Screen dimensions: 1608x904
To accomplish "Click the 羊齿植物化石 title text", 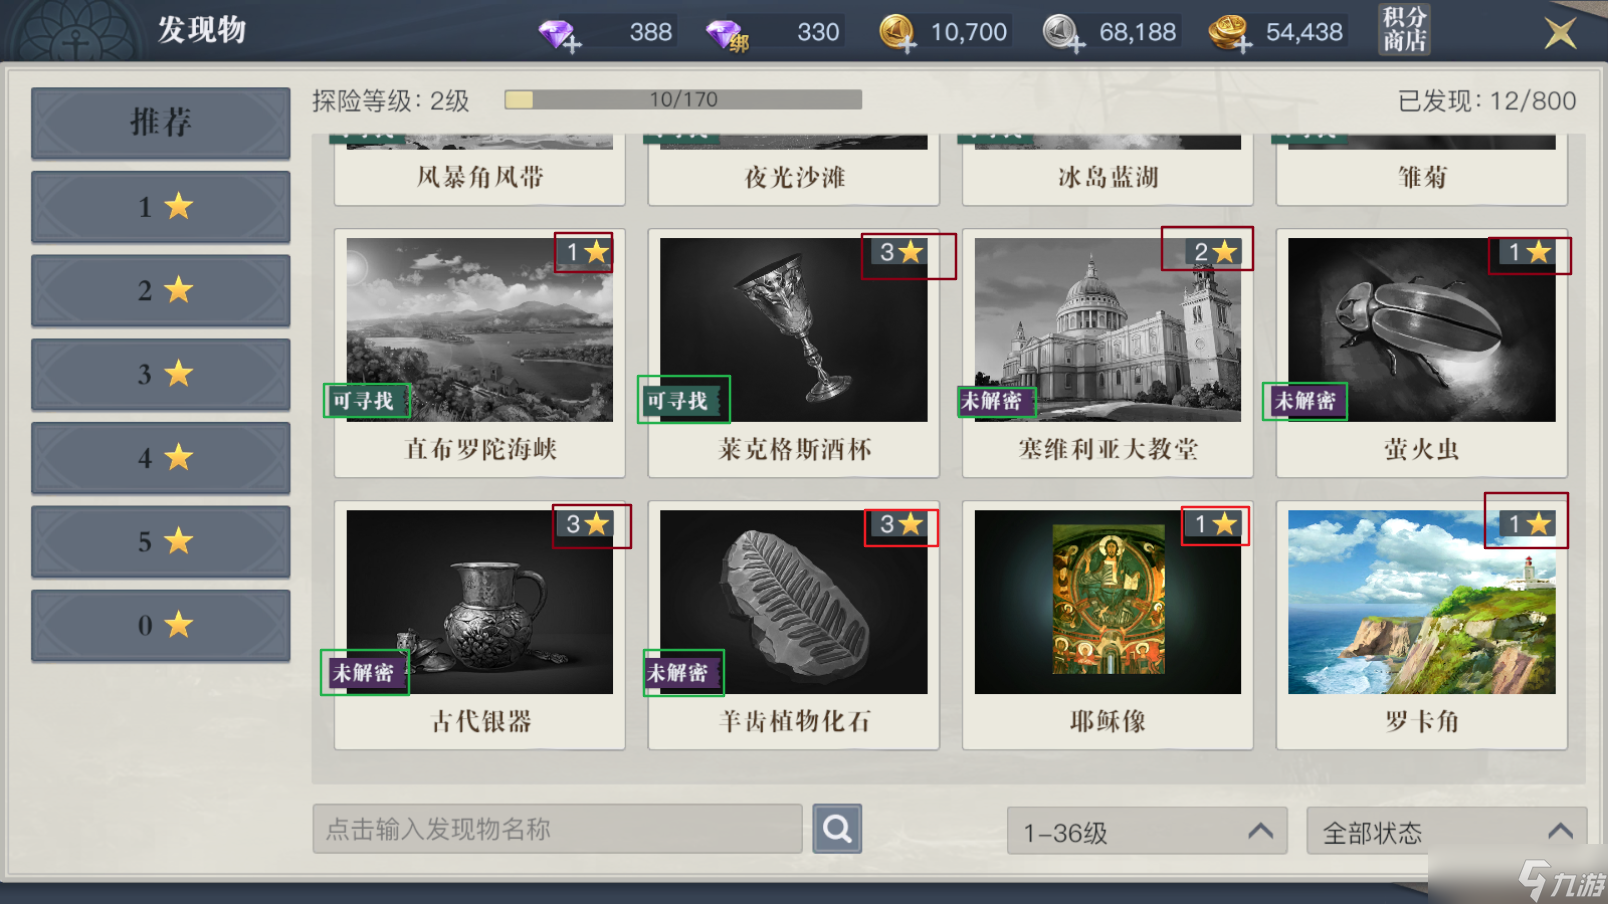I will 794,721.
